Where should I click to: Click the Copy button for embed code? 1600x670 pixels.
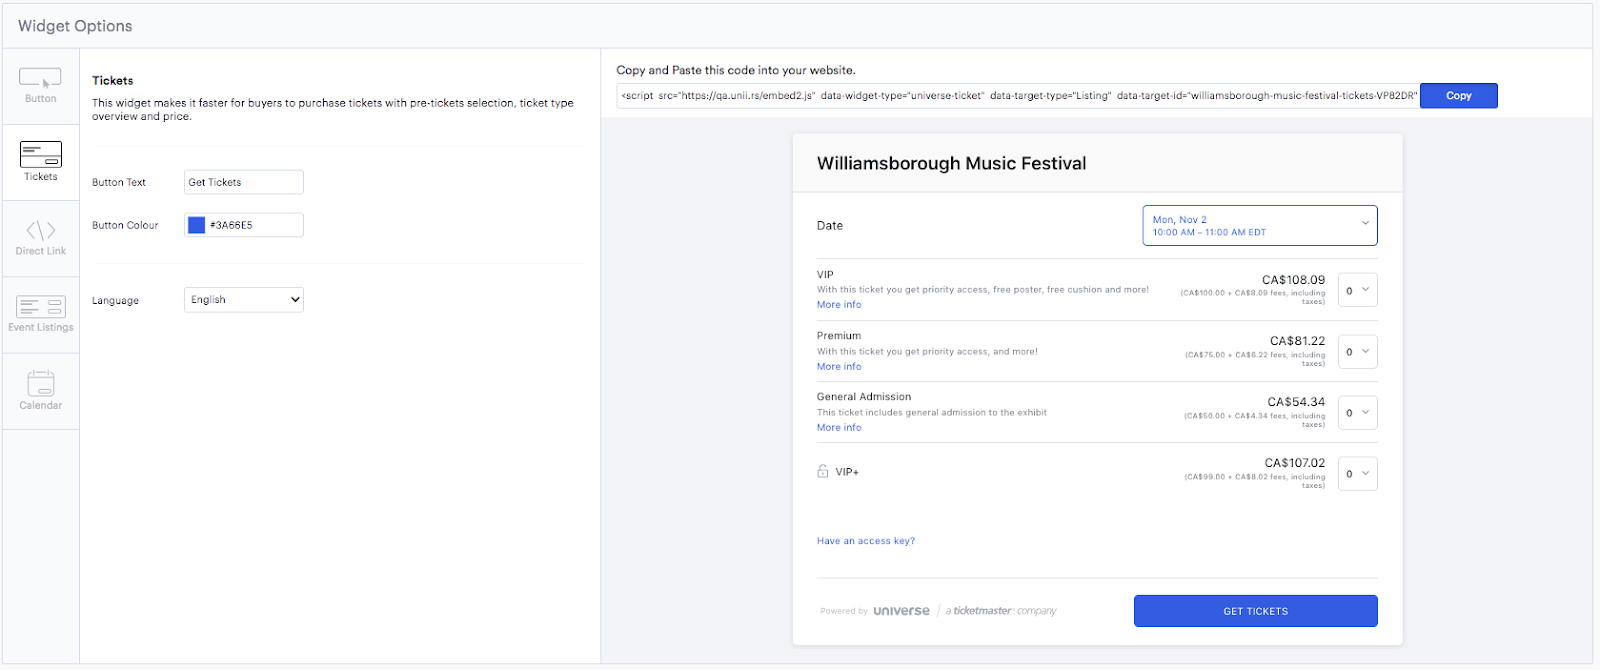coord(1458,95)
